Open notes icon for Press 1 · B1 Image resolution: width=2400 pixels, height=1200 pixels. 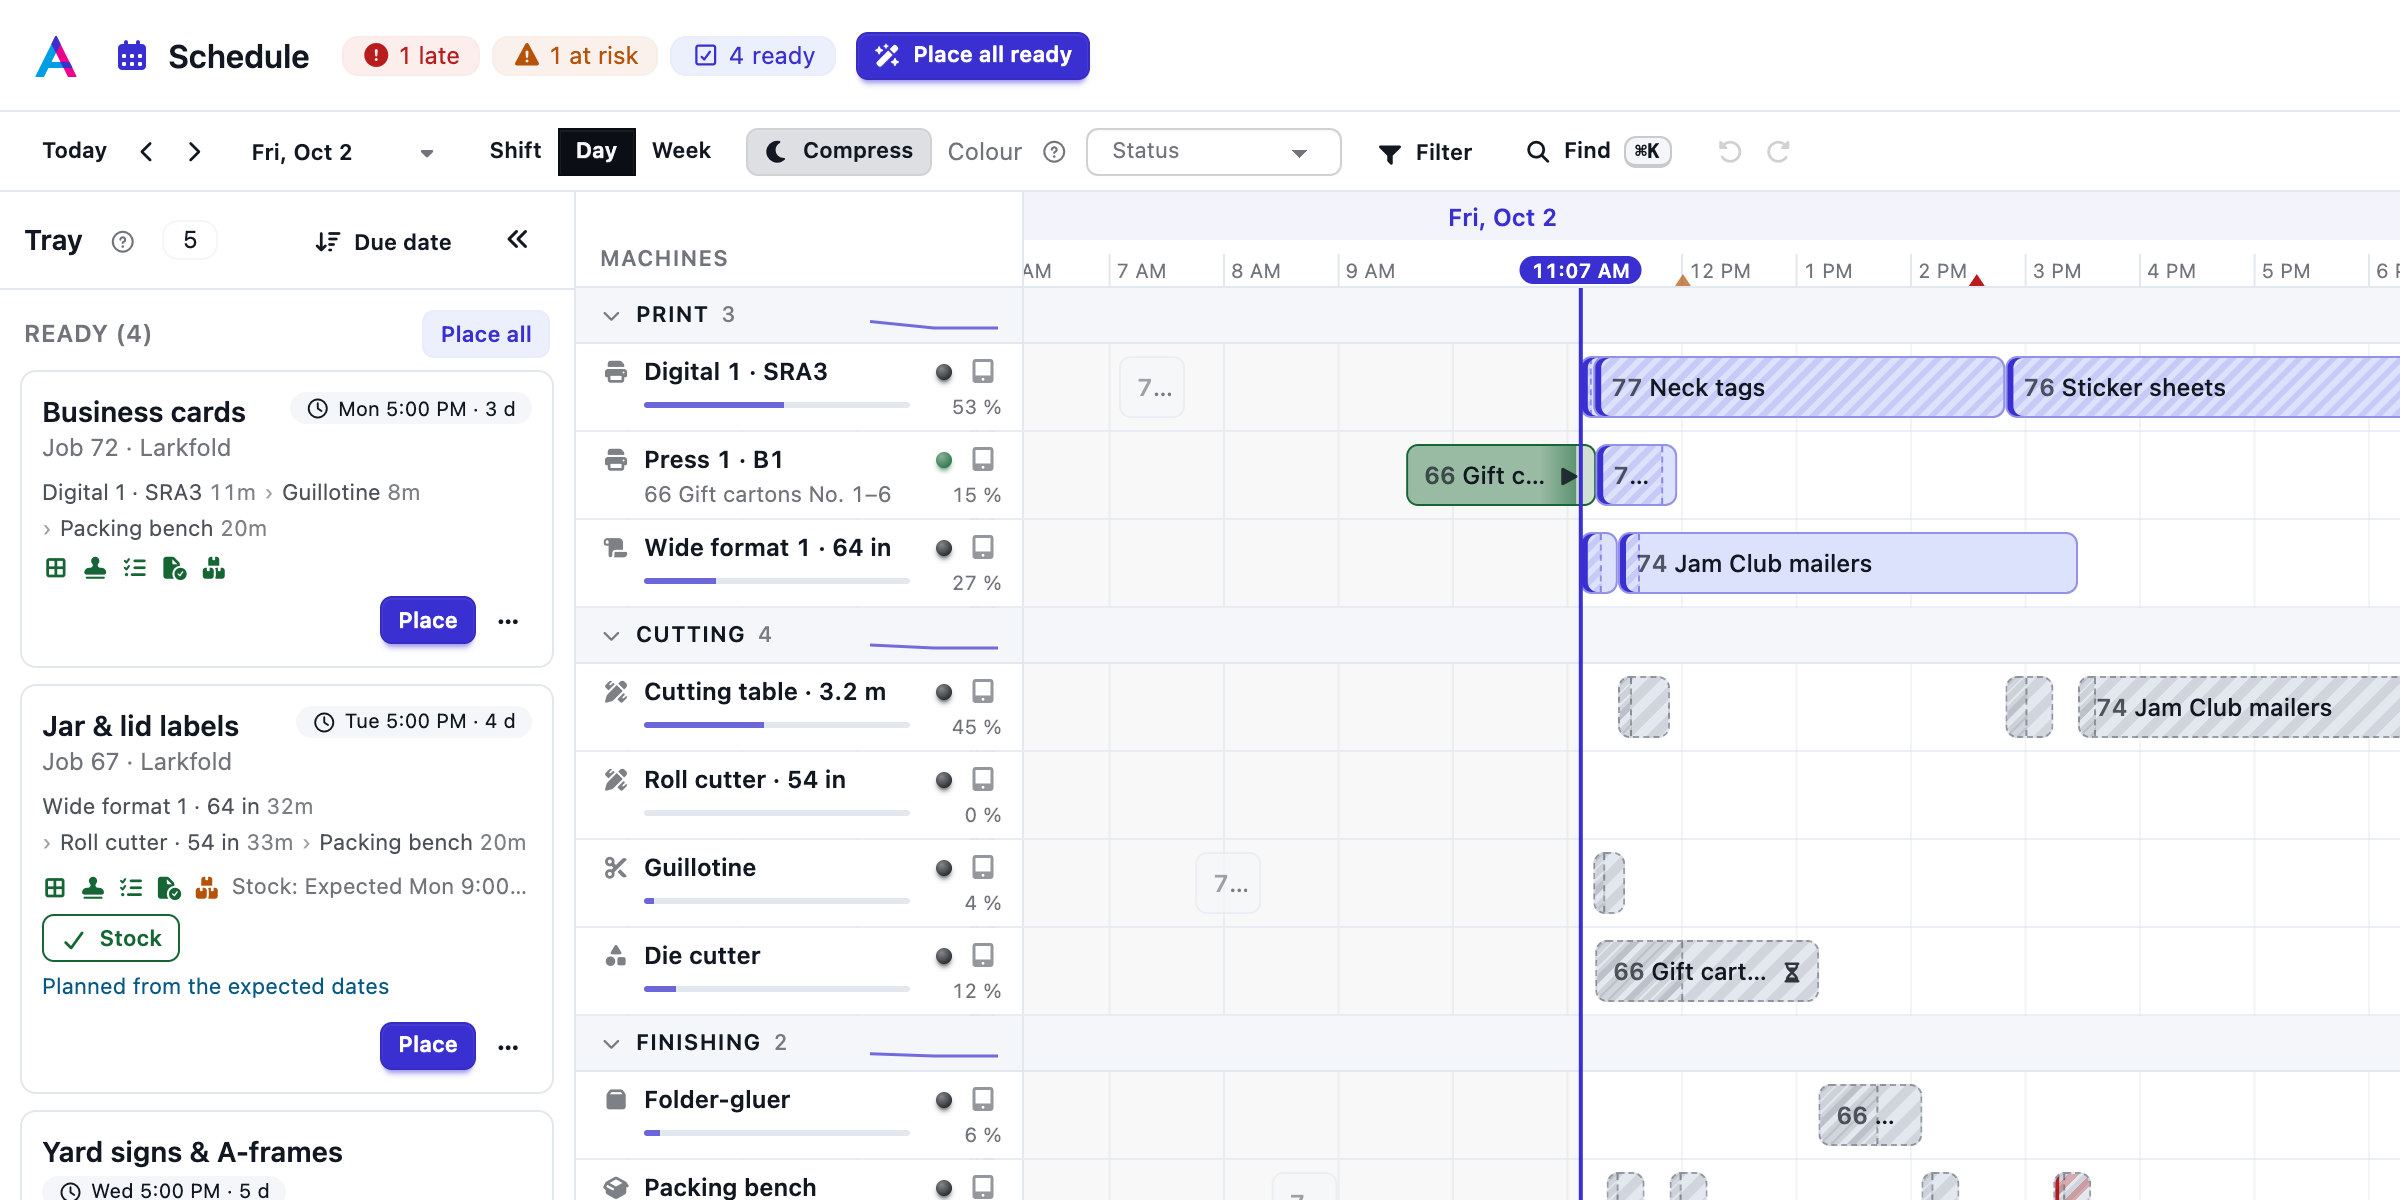point(983,460)
